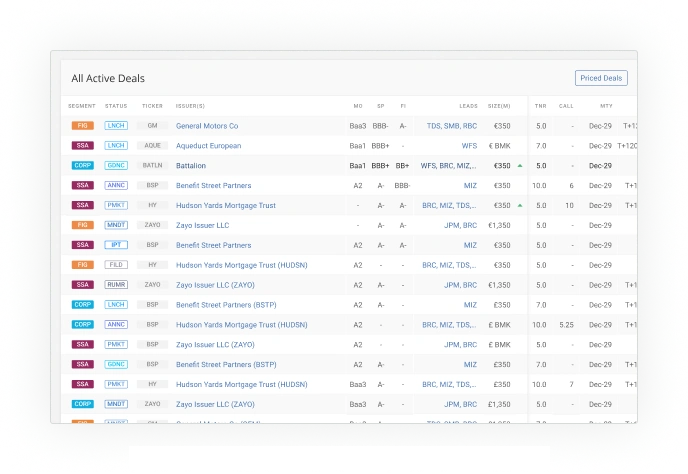688x474 pixels.
Task: Sort by MTY column header
Action: coord(606,106)
